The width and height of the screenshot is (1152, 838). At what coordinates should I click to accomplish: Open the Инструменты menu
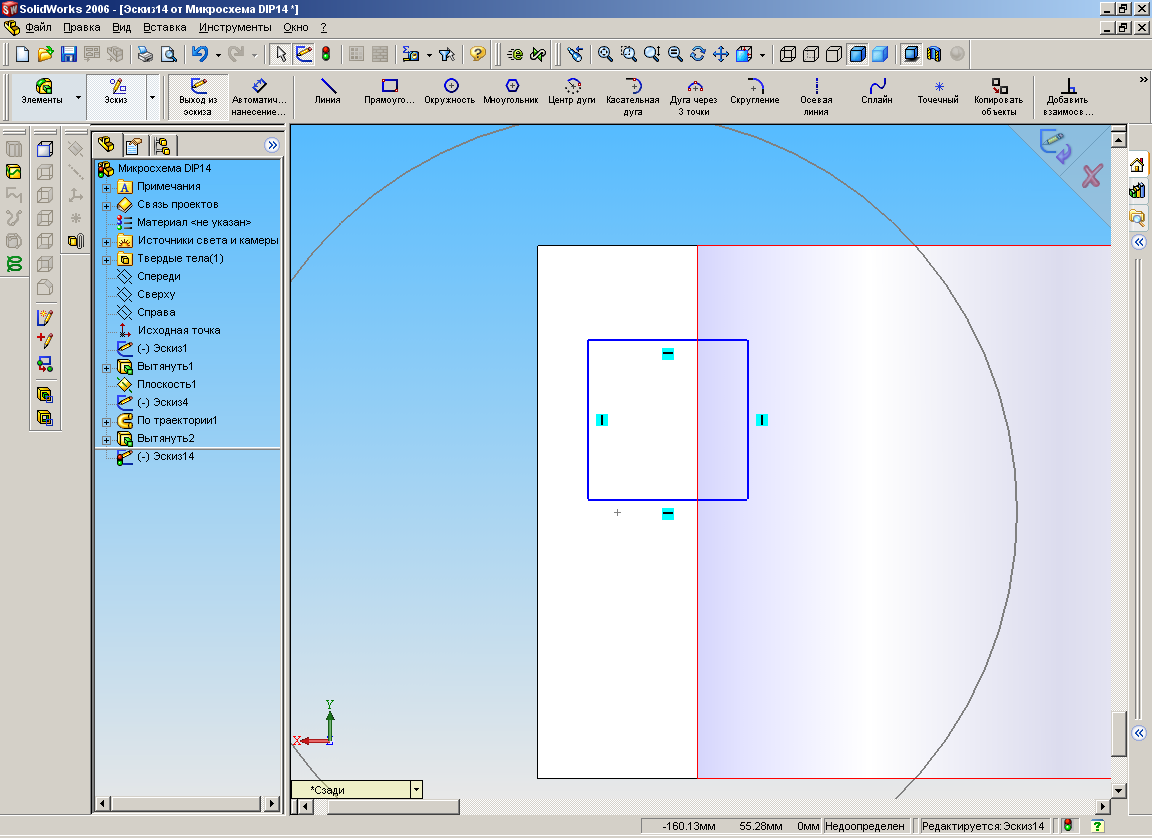pyautogui.click(x=235, y=27)
